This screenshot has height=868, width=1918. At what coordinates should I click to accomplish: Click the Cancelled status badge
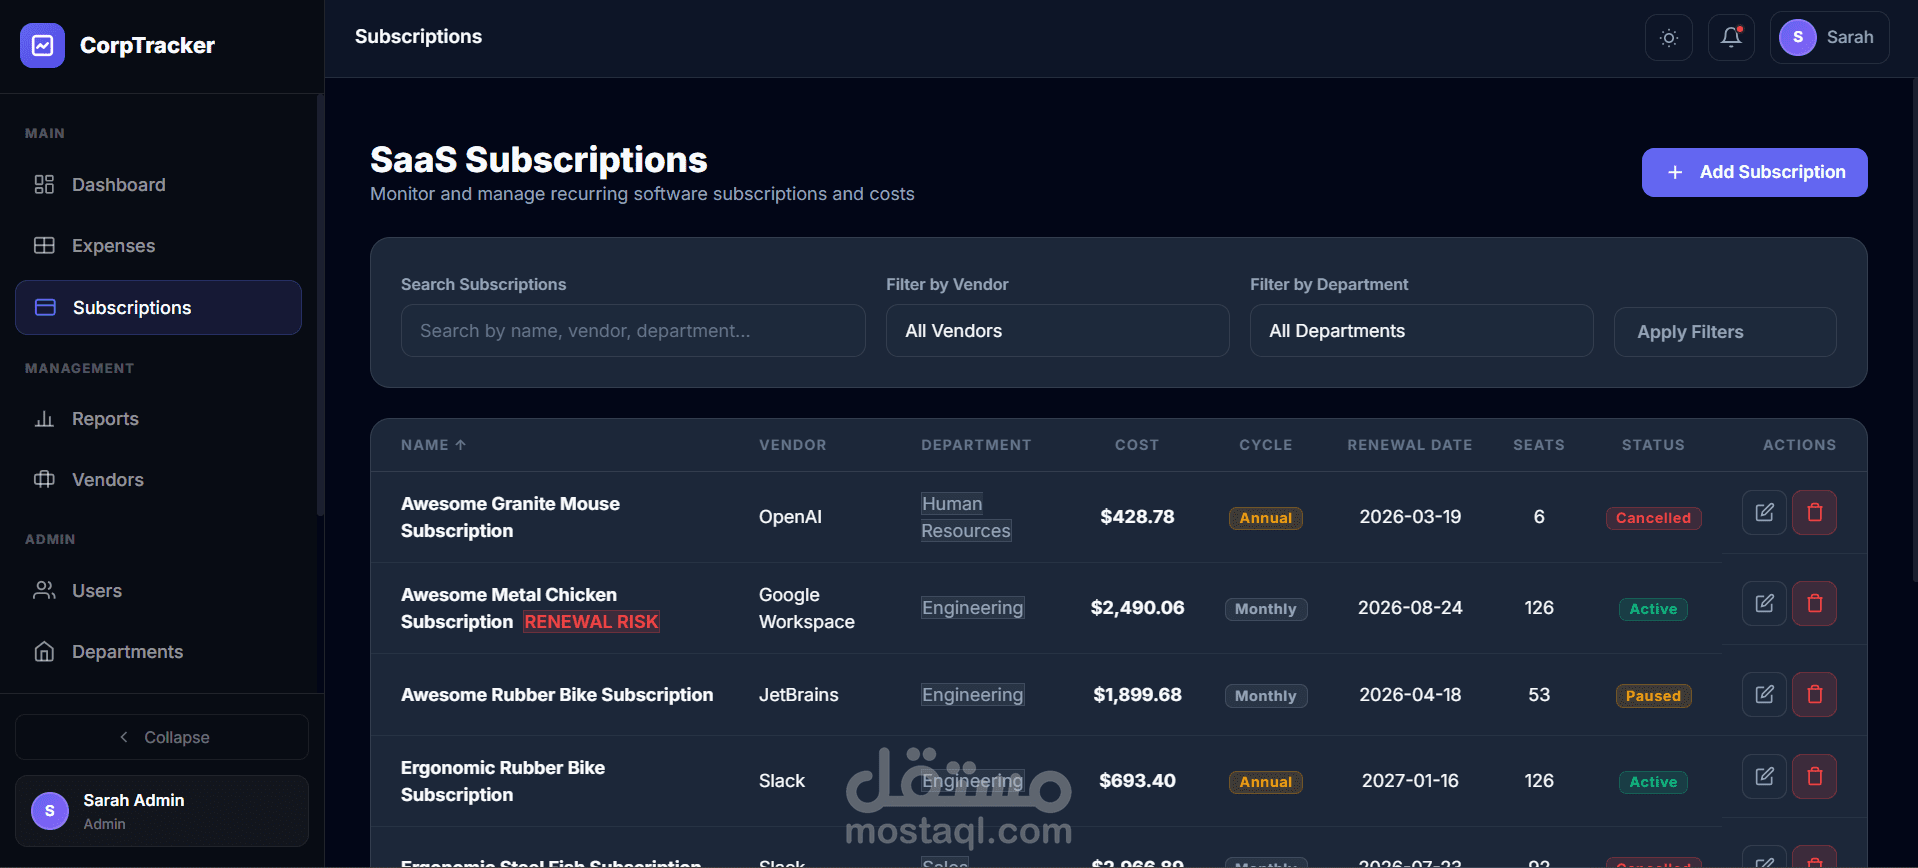[1653, 518]
